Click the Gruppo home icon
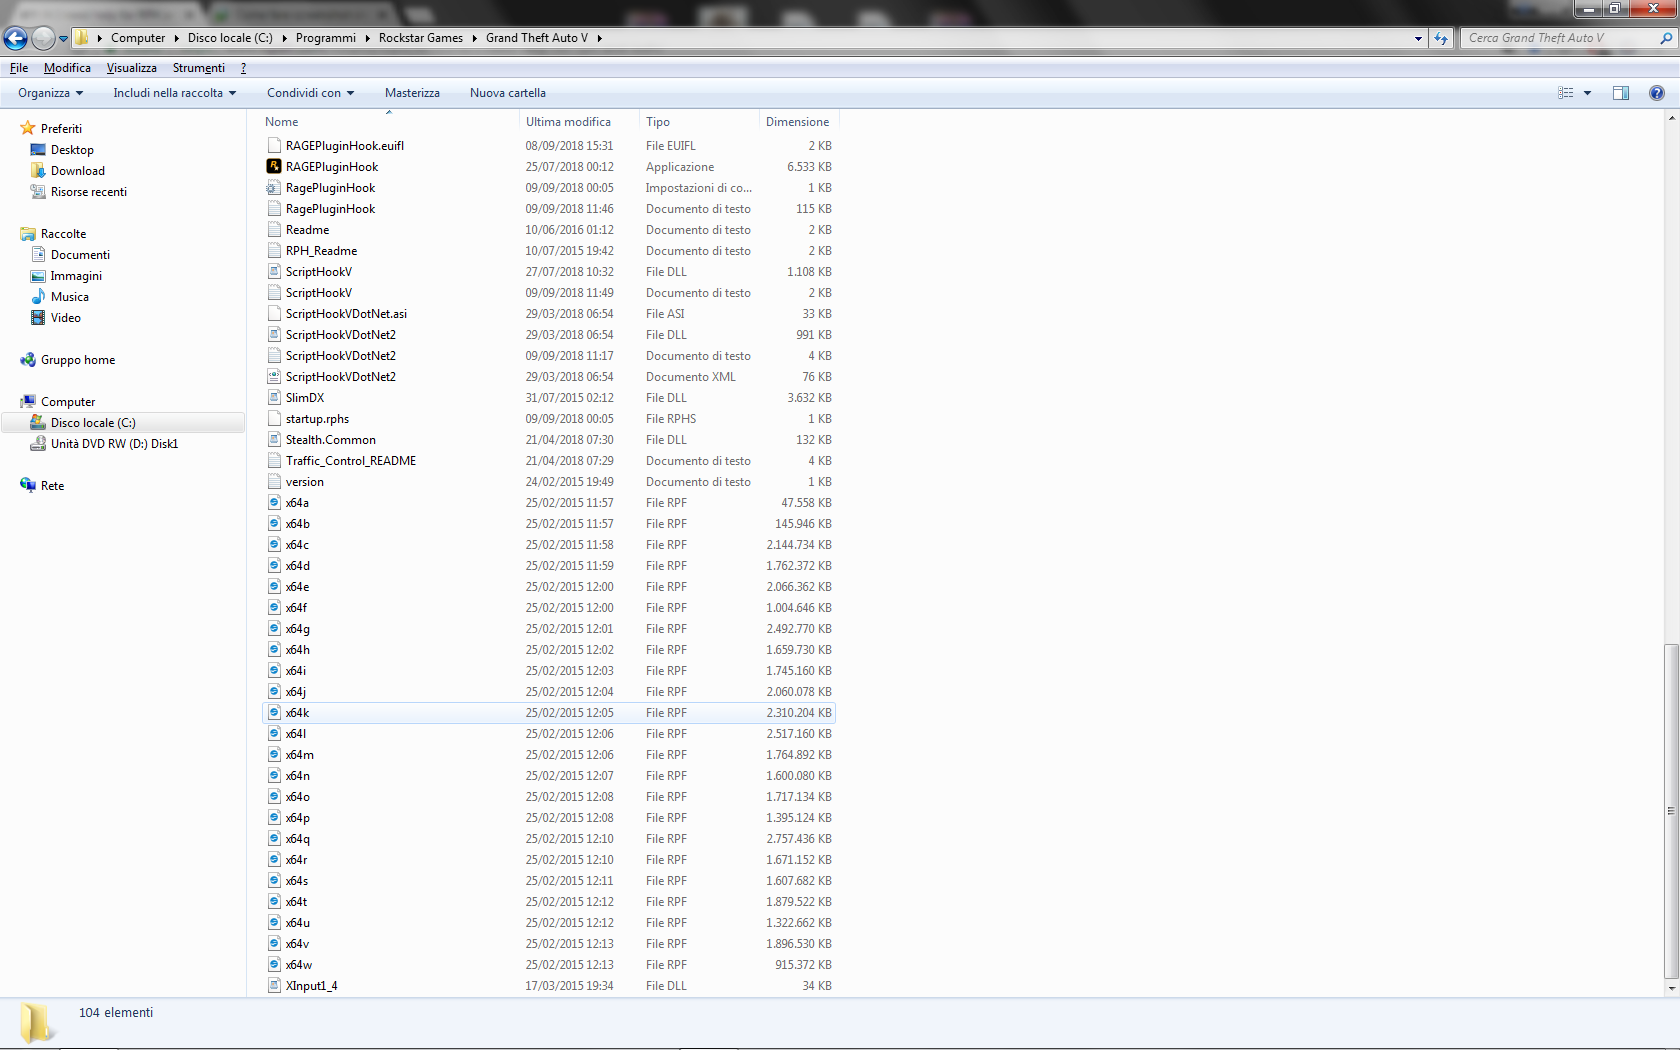 tap(28, 359)
